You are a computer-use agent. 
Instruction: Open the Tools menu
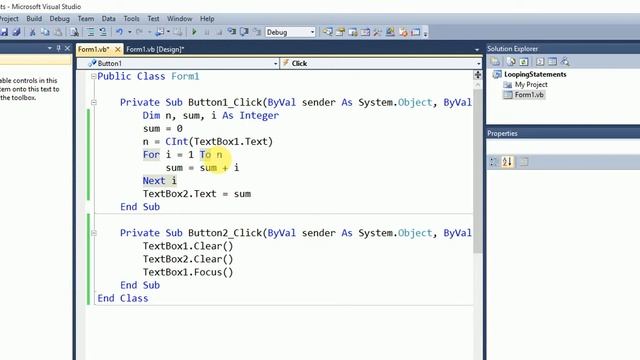click(131, 19)
